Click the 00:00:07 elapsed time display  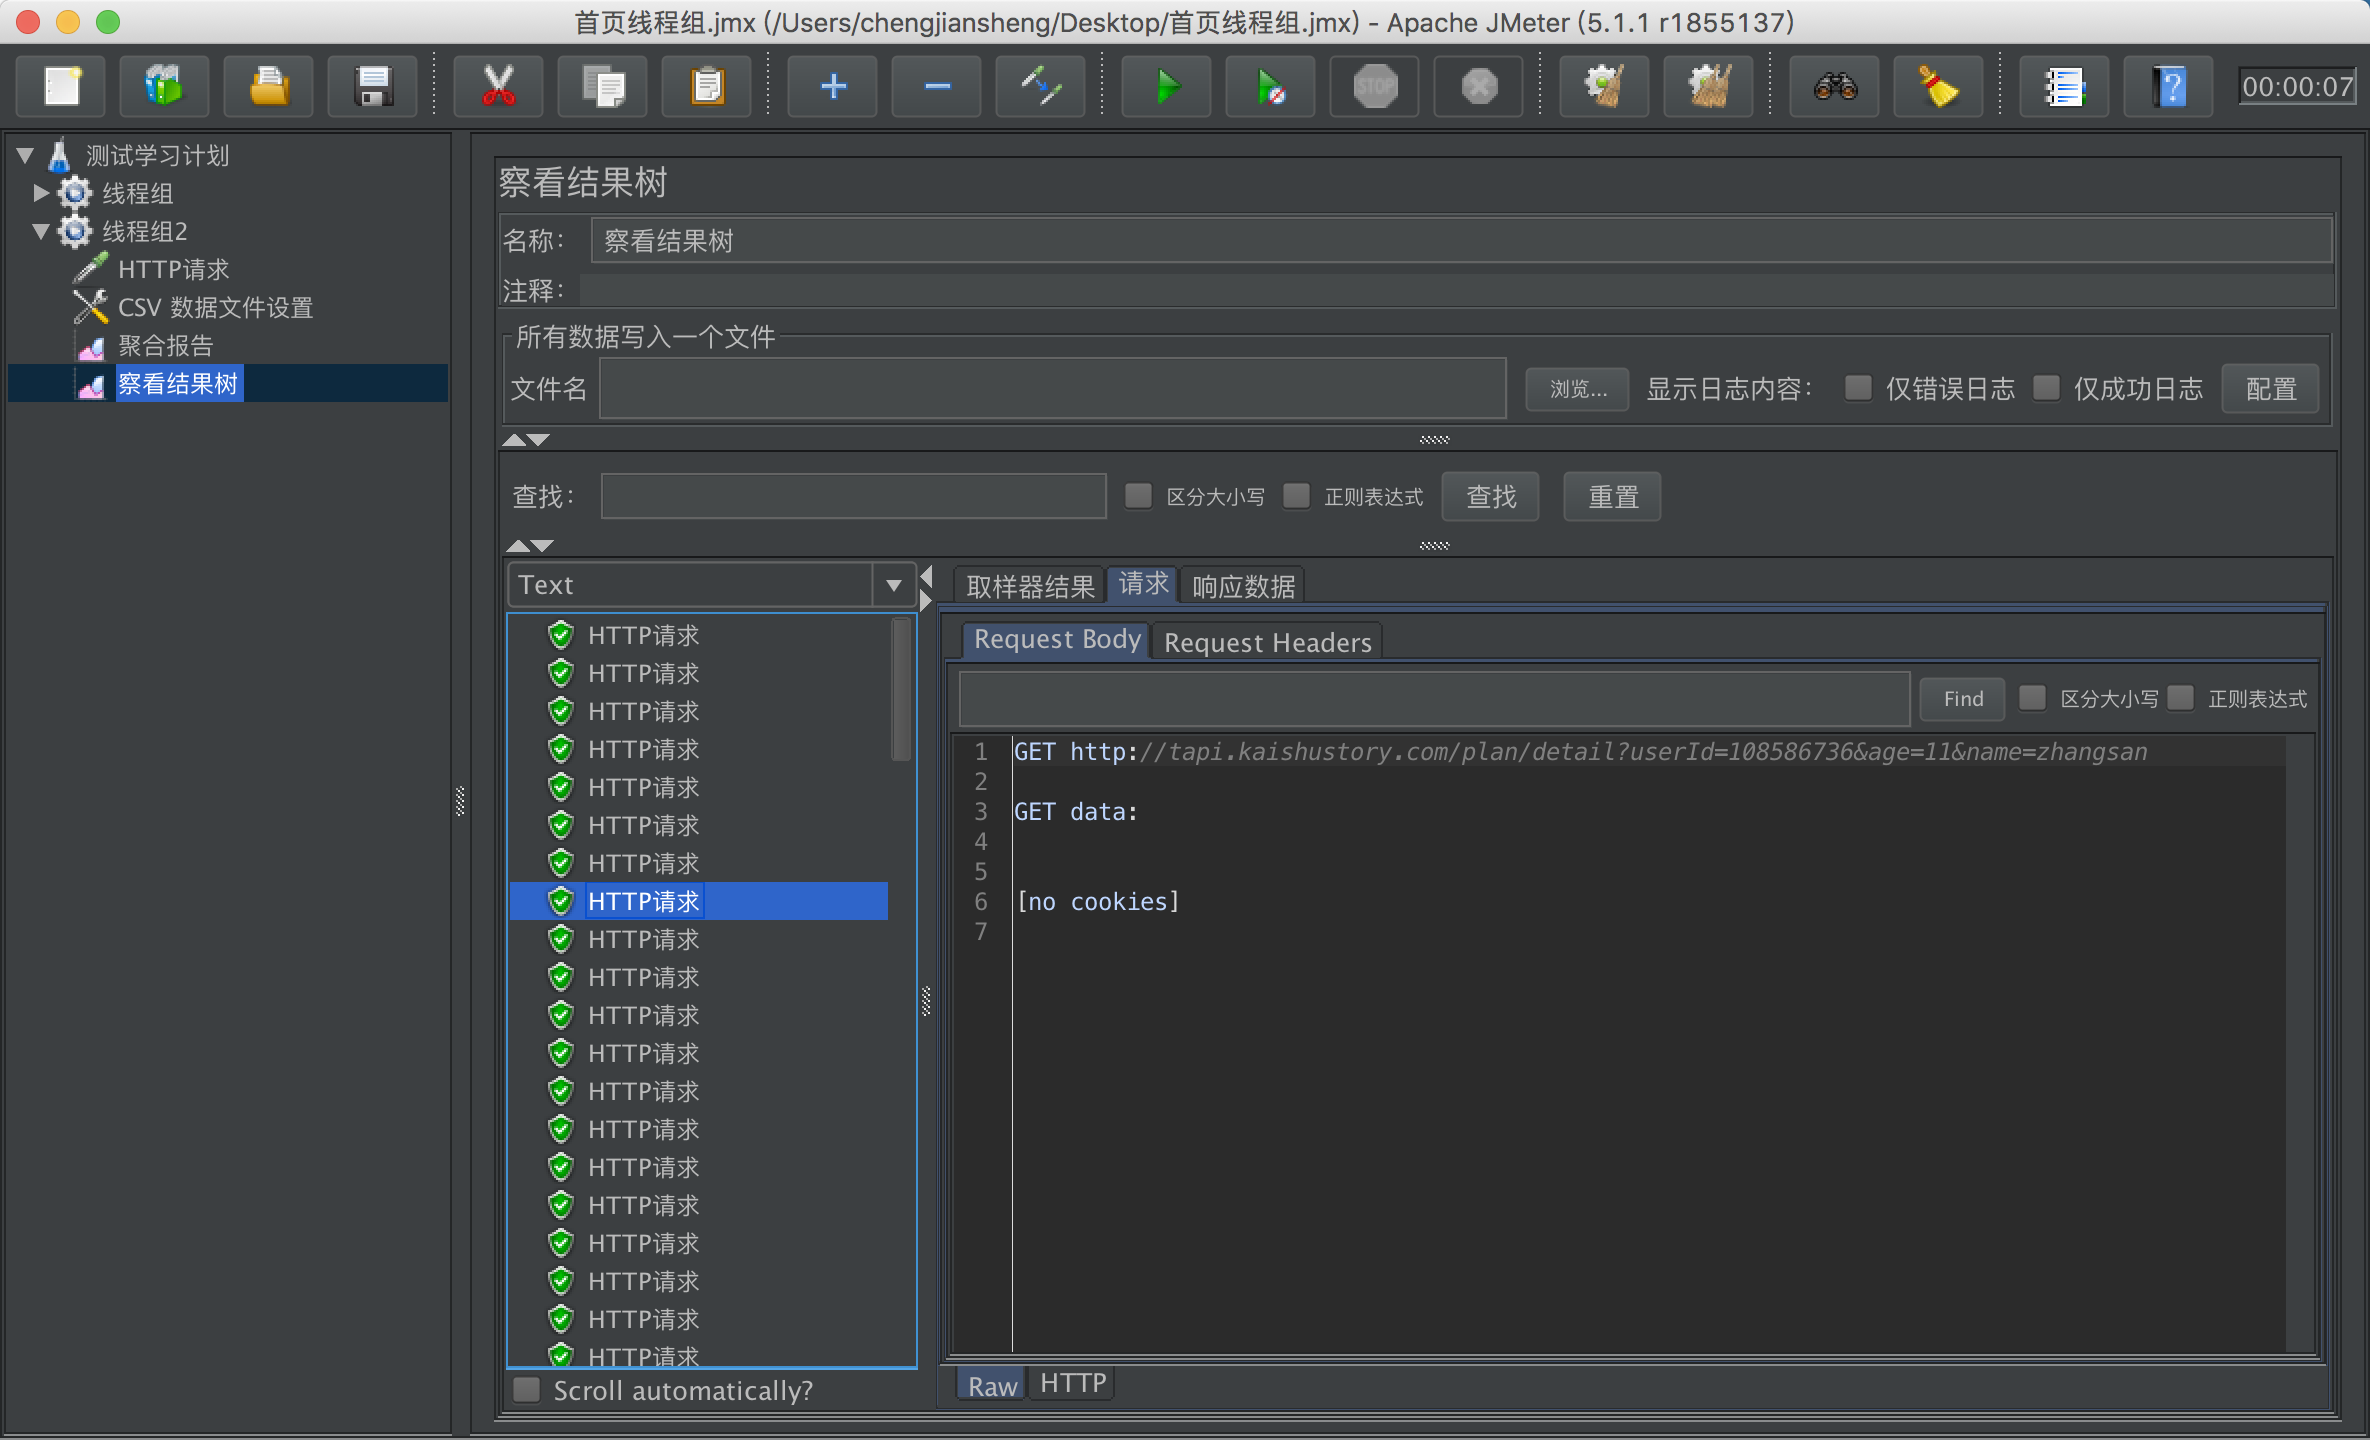[x=2296, y=86]
